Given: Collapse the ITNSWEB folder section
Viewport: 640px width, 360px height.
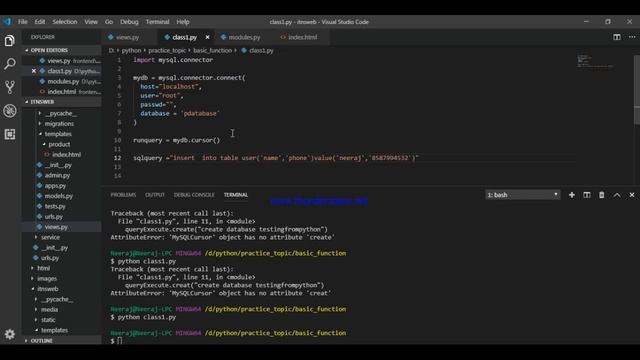Looking at the screenshot, I should pos(61,102).
